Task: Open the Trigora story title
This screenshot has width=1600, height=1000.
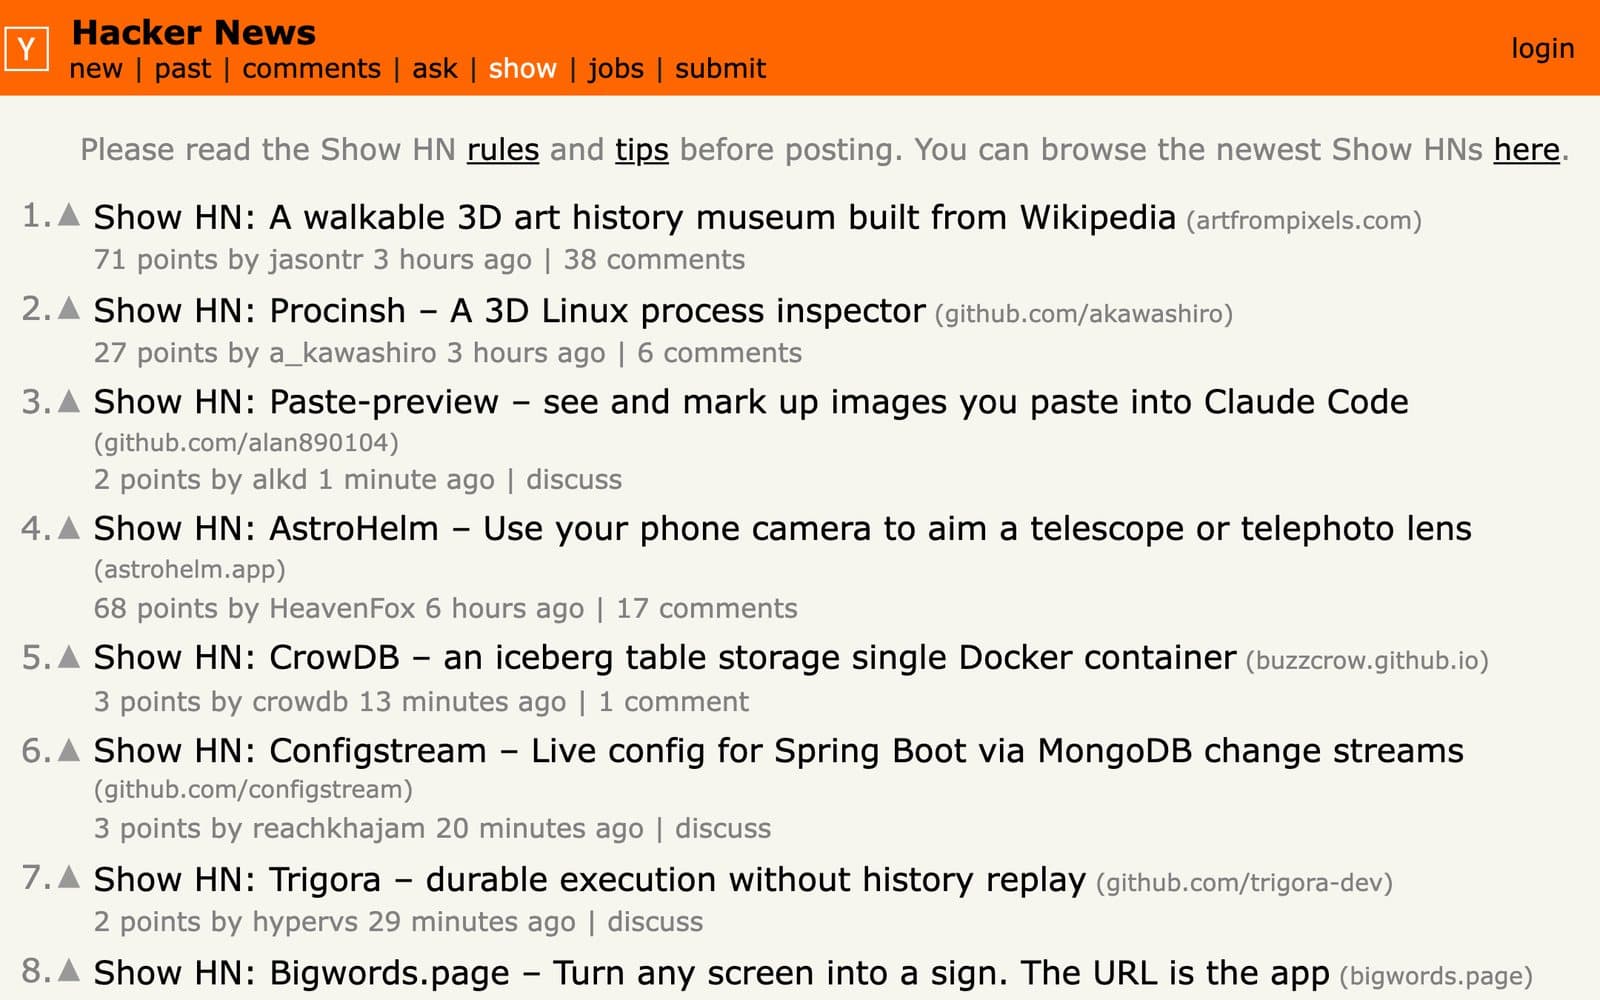Action: pyautogui.click(x=589, y=880)
